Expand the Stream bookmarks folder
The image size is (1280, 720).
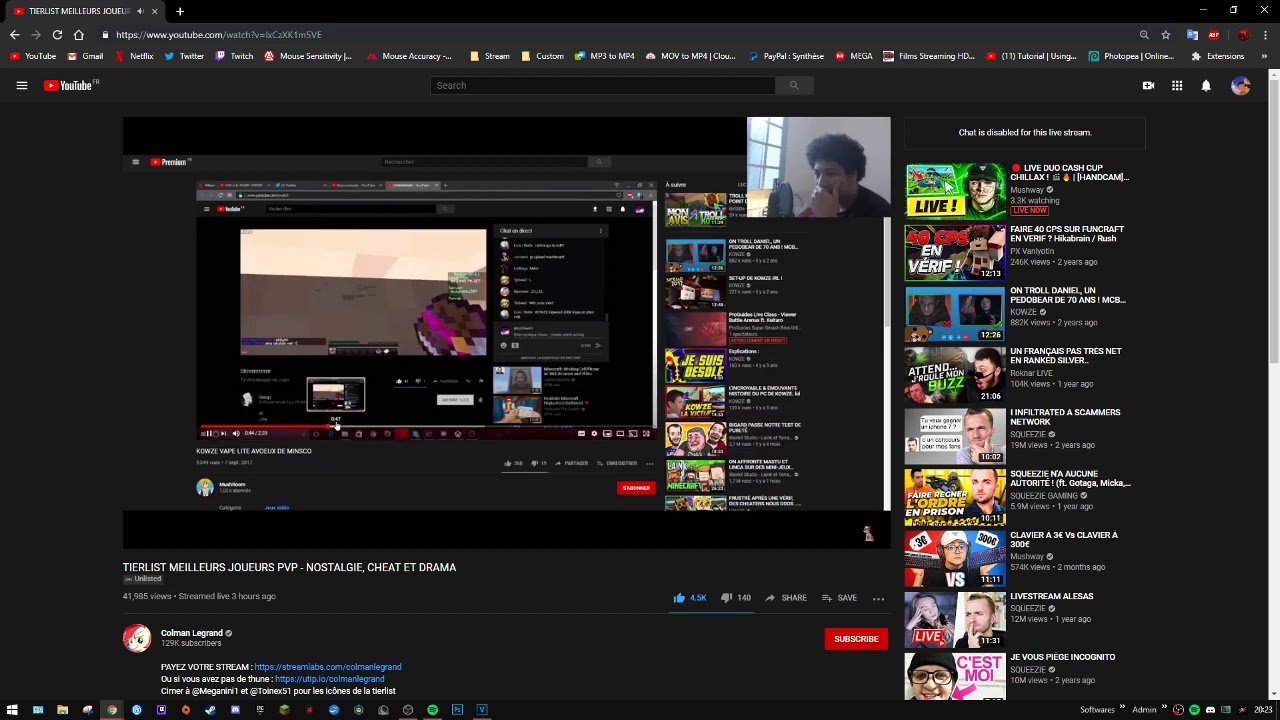[x=490, y=56]
